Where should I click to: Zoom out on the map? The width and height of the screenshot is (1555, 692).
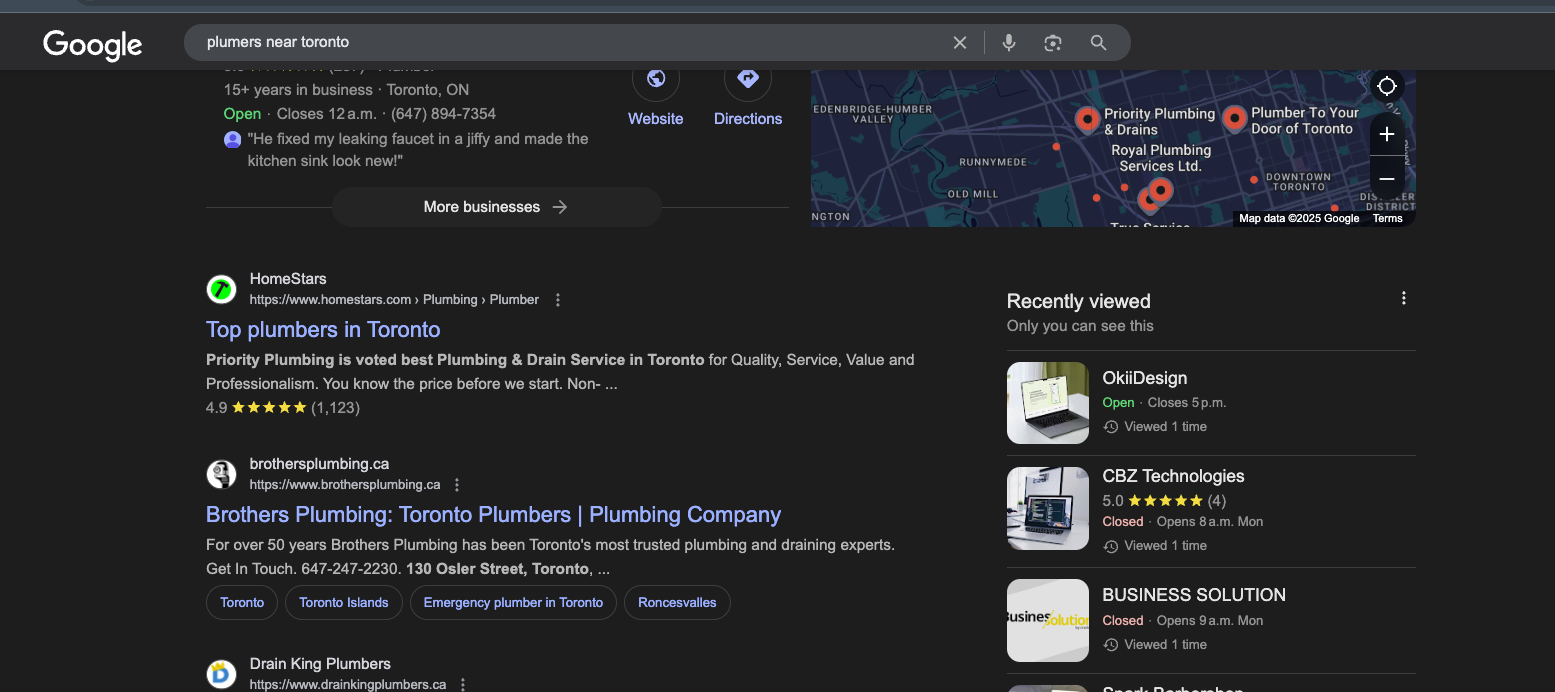point(1387,178)
